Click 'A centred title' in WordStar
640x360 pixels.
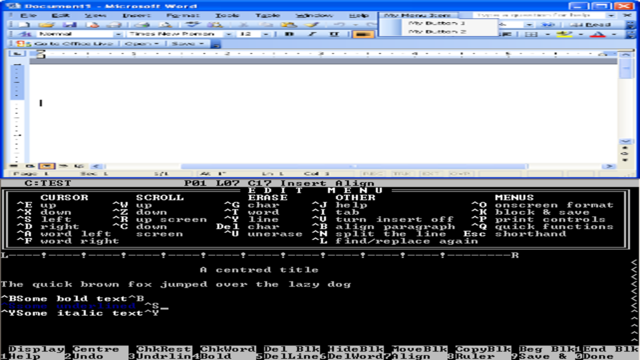pos(259,270)
